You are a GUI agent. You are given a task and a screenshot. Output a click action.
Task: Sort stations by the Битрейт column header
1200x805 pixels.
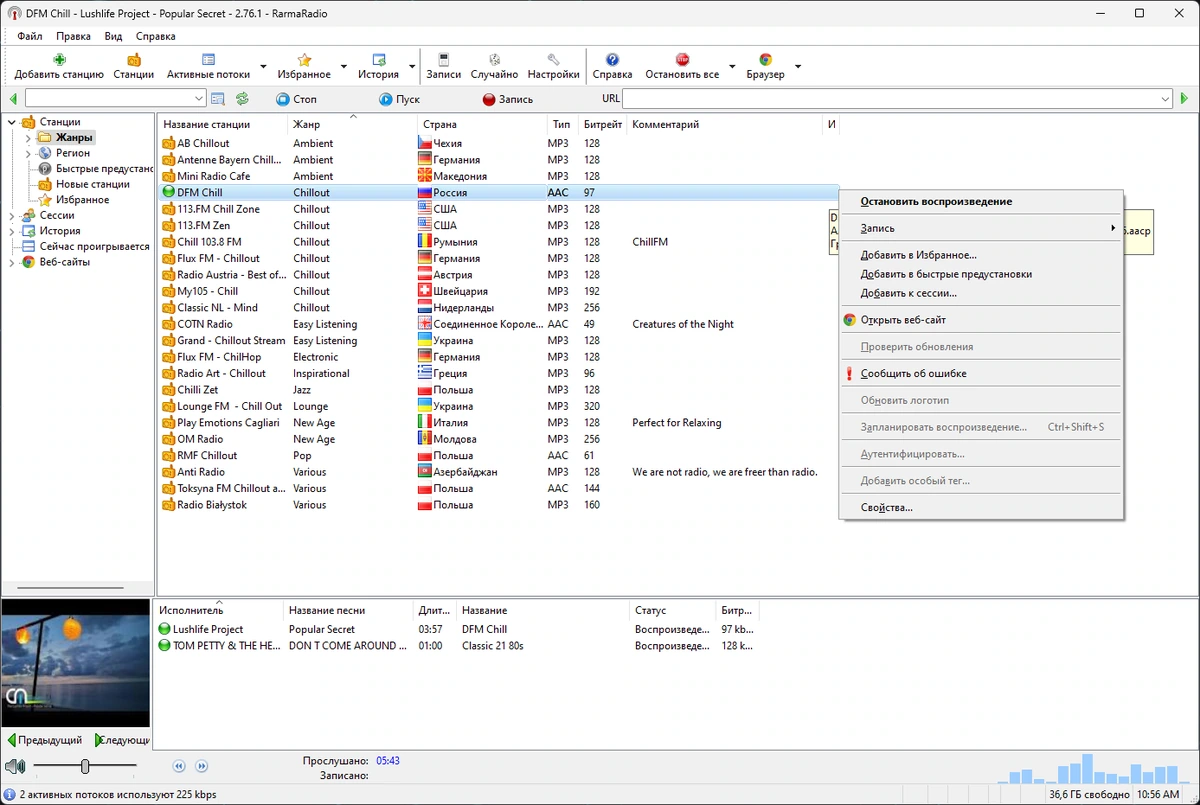[603, 125]
